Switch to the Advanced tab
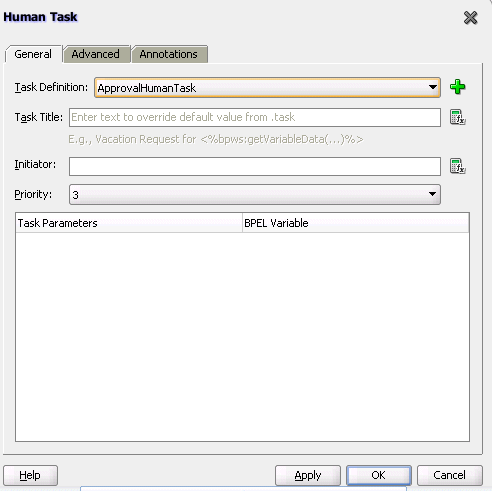 click(x=96, y=54)
